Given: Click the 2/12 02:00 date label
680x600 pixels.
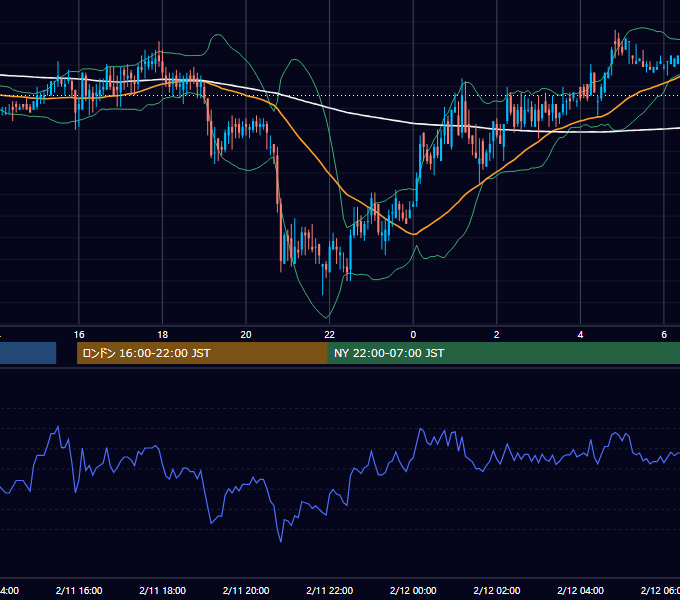Looking at the screenshot, I should [497, 590].
